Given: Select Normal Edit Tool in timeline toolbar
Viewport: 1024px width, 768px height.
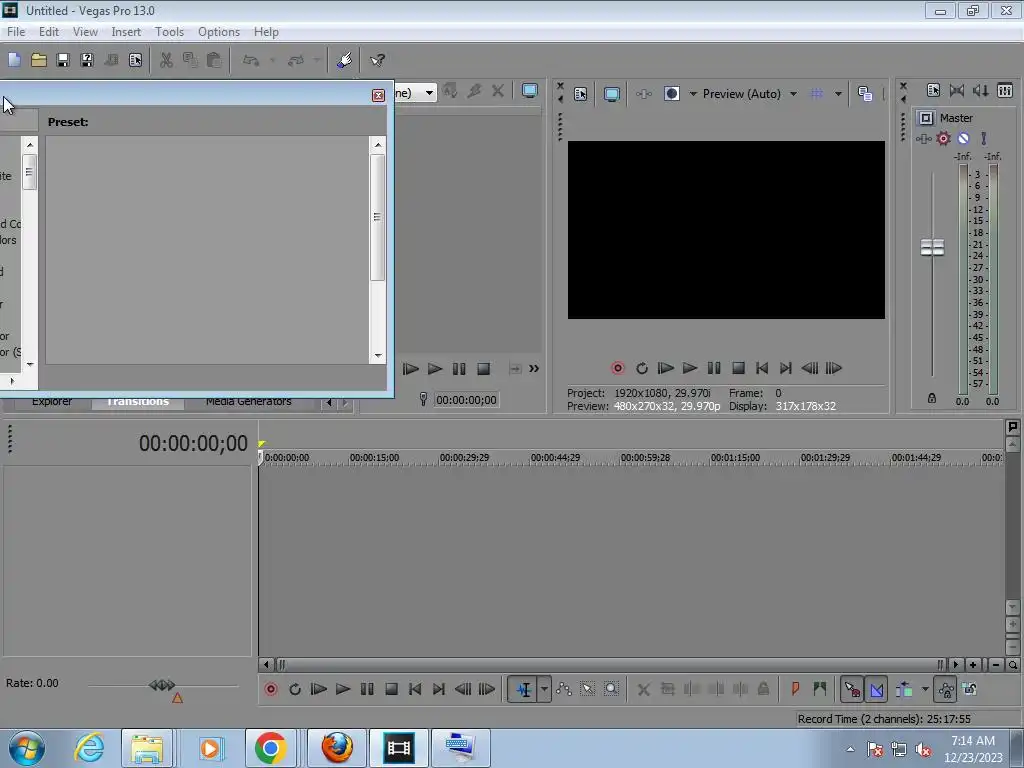Looking at the screenshot, I should click(x=523, y=689).
